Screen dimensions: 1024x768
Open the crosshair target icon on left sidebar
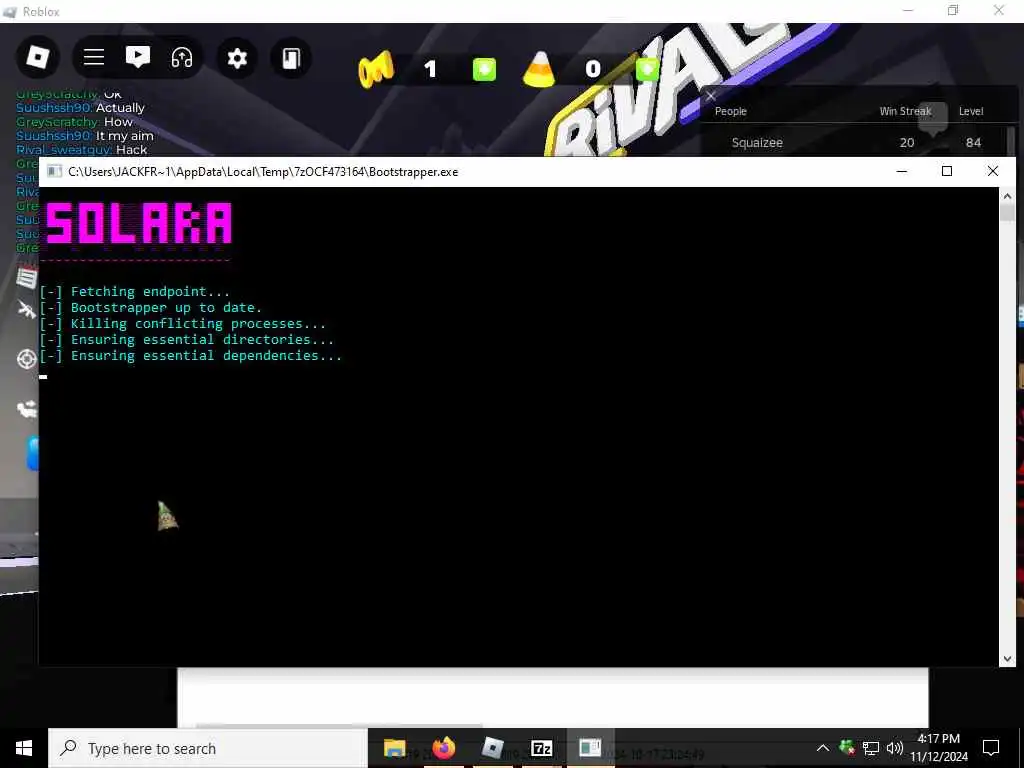(x=27, y=359)
